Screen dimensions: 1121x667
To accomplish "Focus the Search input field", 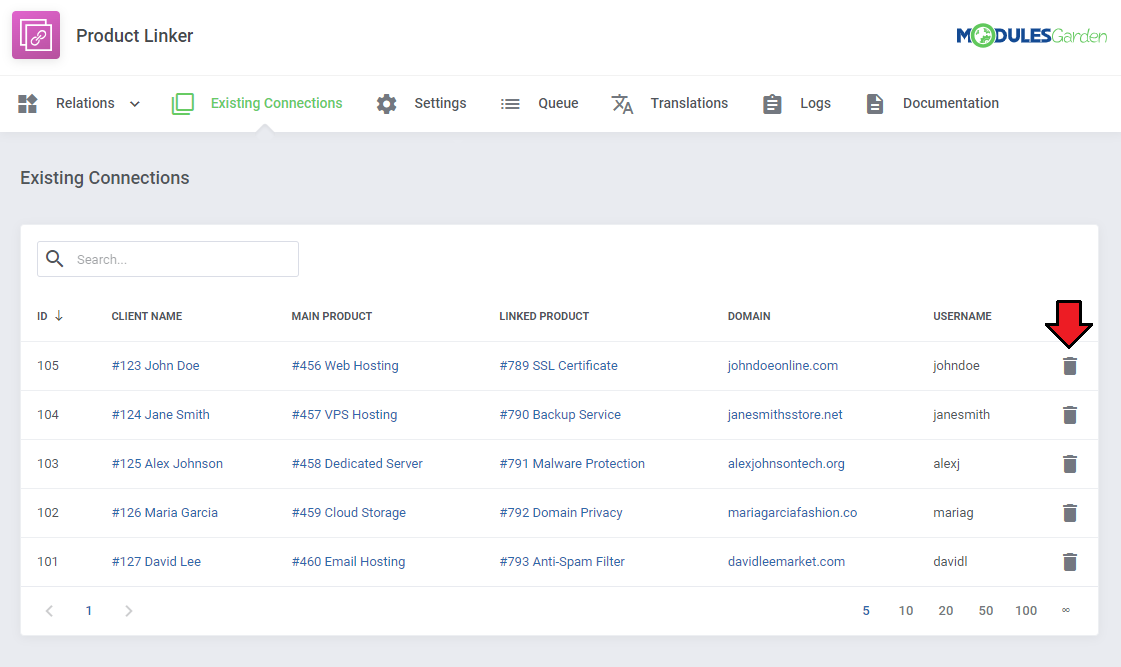I will (x=168, y=259).
